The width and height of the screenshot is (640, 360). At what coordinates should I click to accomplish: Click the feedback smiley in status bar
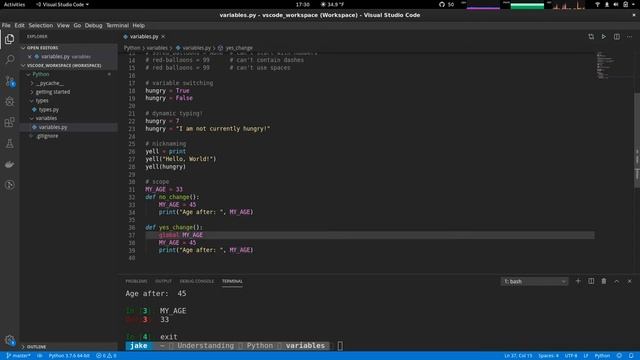pyautogui.click(x=619, y=356)
